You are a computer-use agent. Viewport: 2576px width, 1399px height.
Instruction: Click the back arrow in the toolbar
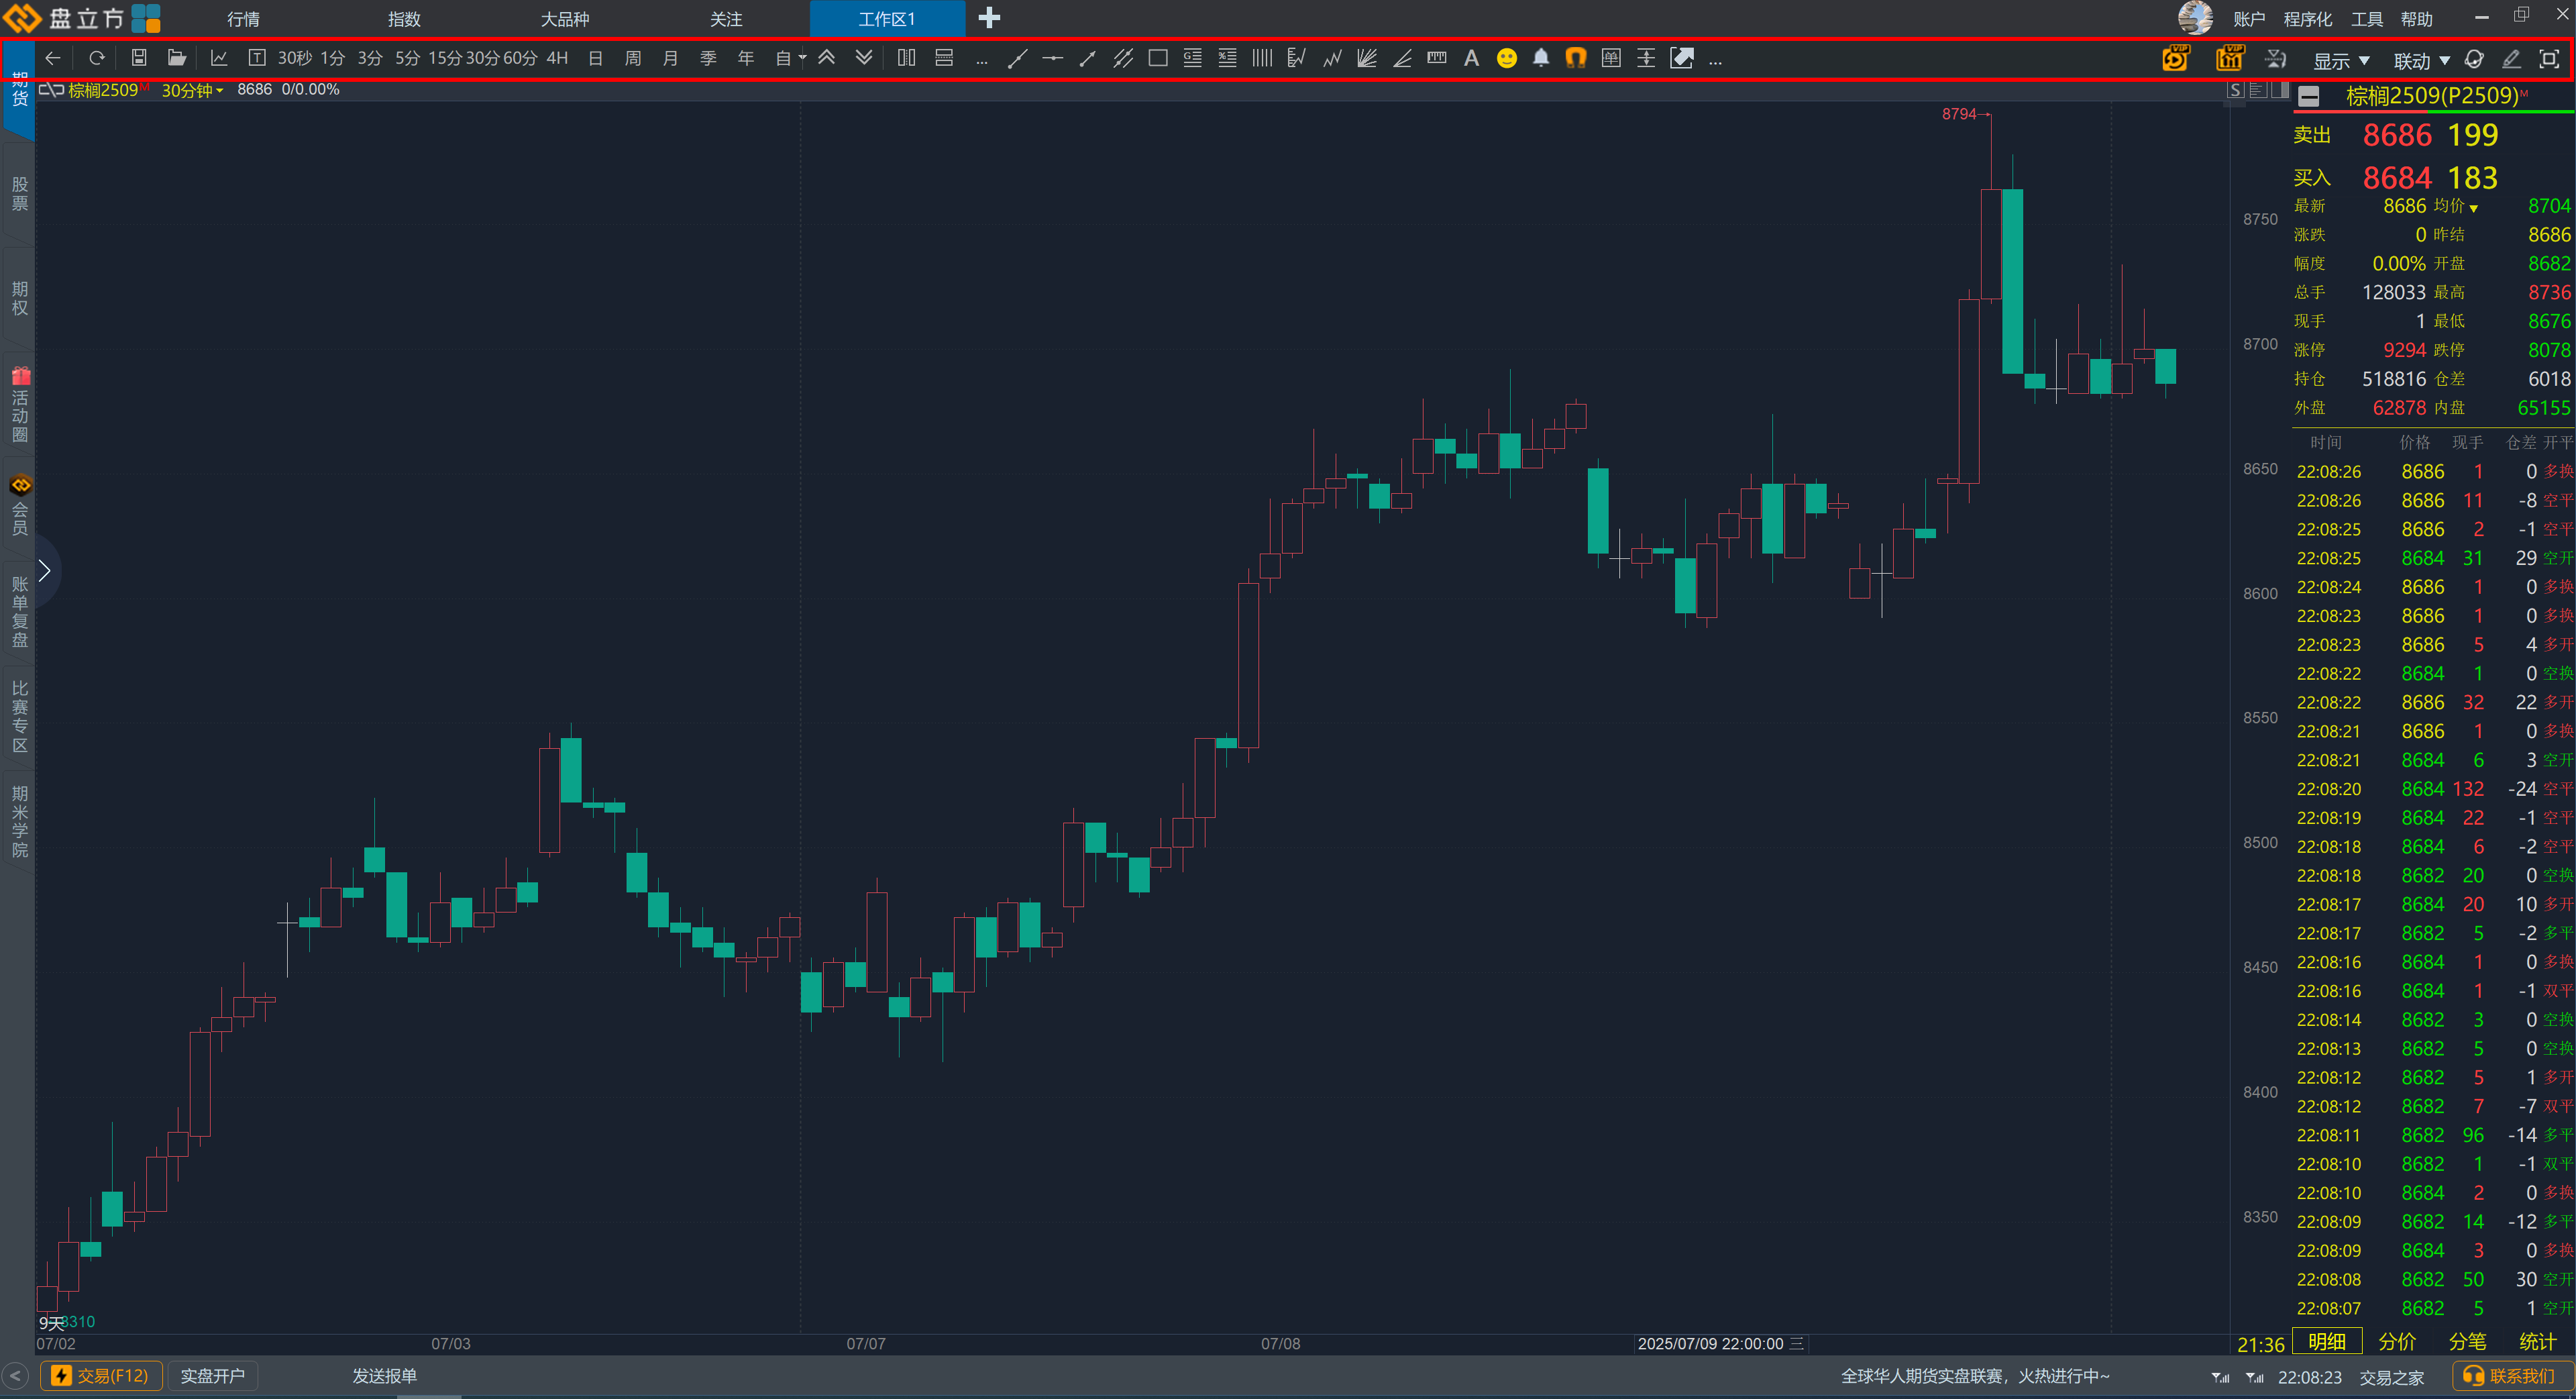(x=53, y=58)
